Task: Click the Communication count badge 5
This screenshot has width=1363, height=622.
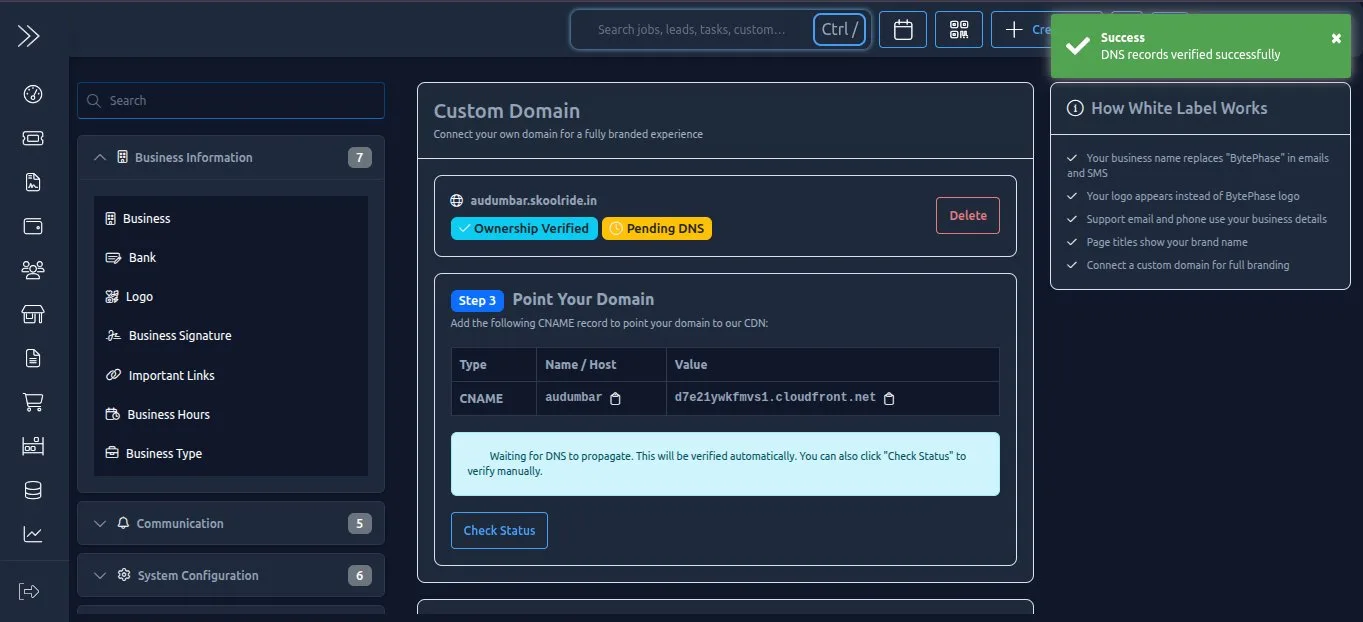Action: 360,523
